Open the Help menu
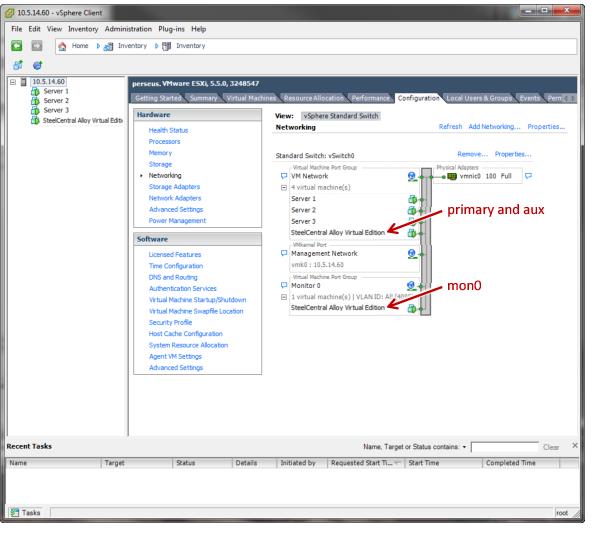The height and width of the screenshot is (536, 613). pyautogui.click(x=199, y=29)
